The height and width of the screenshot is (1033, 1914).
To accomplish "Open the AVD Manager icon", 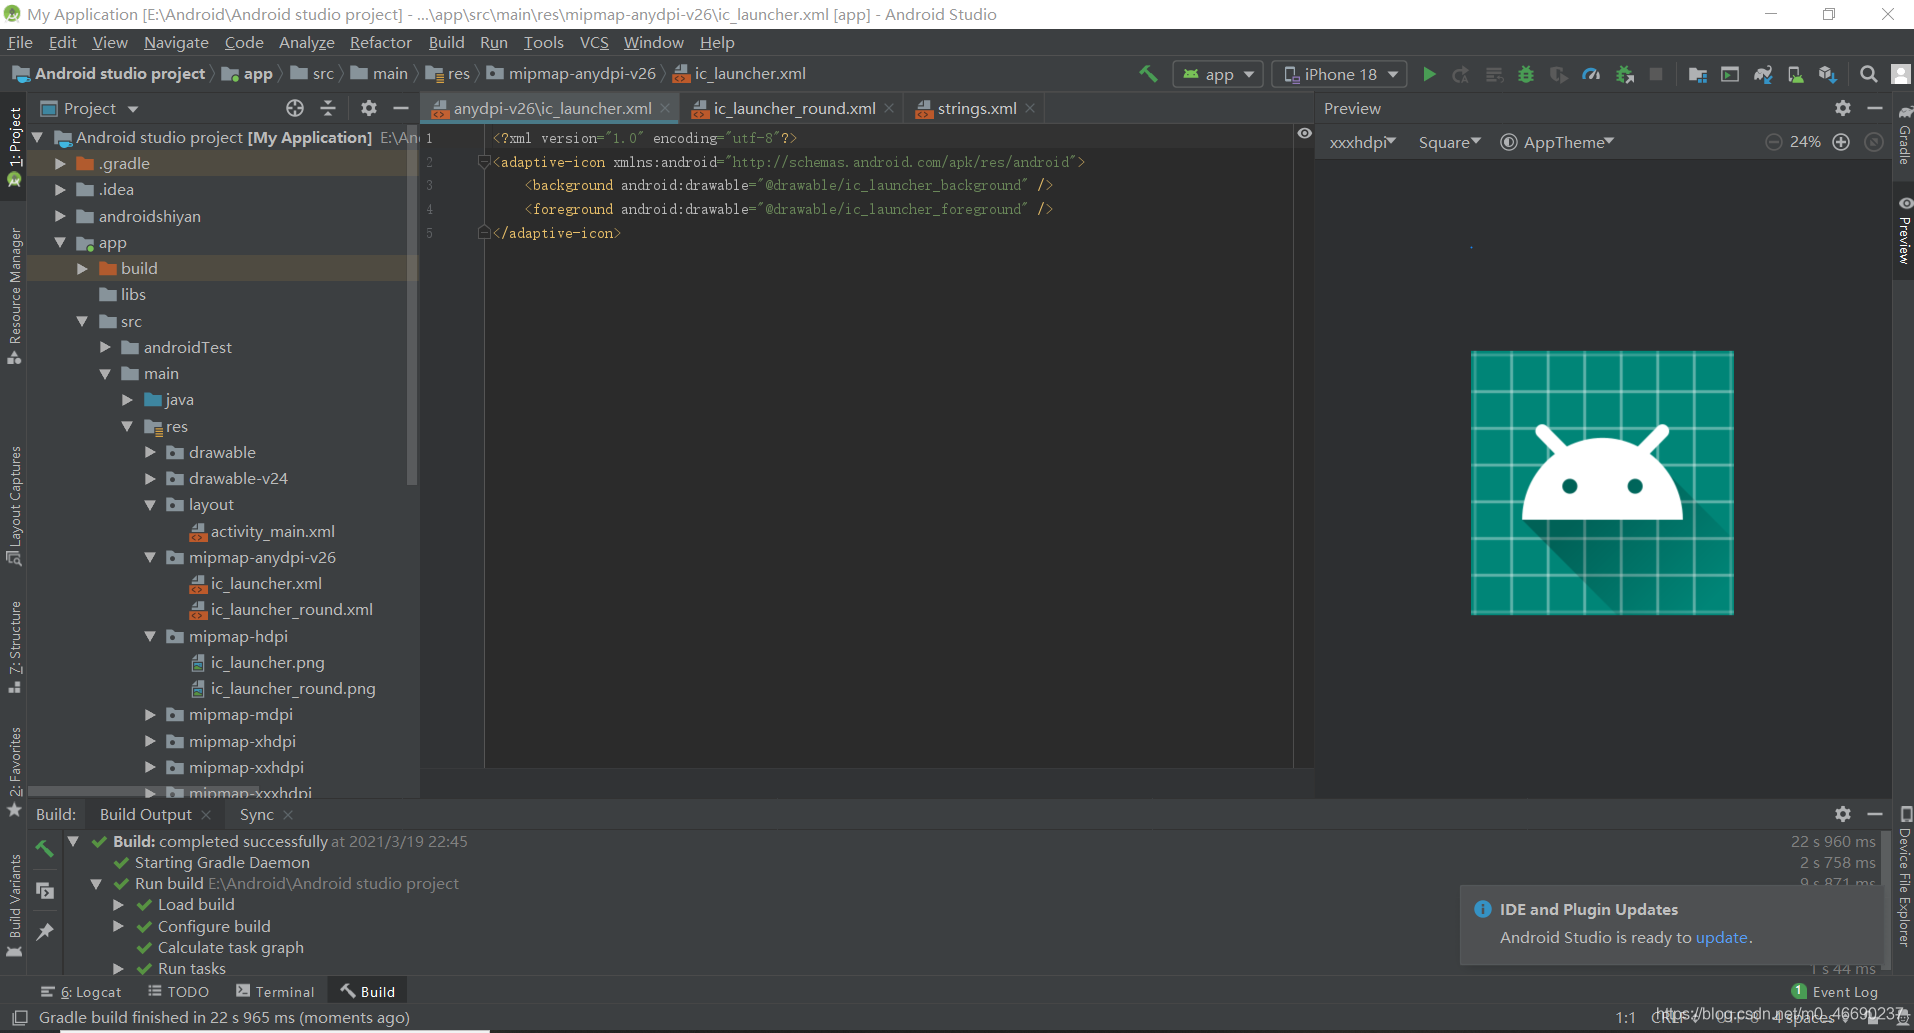I will tap(1795, 74).
